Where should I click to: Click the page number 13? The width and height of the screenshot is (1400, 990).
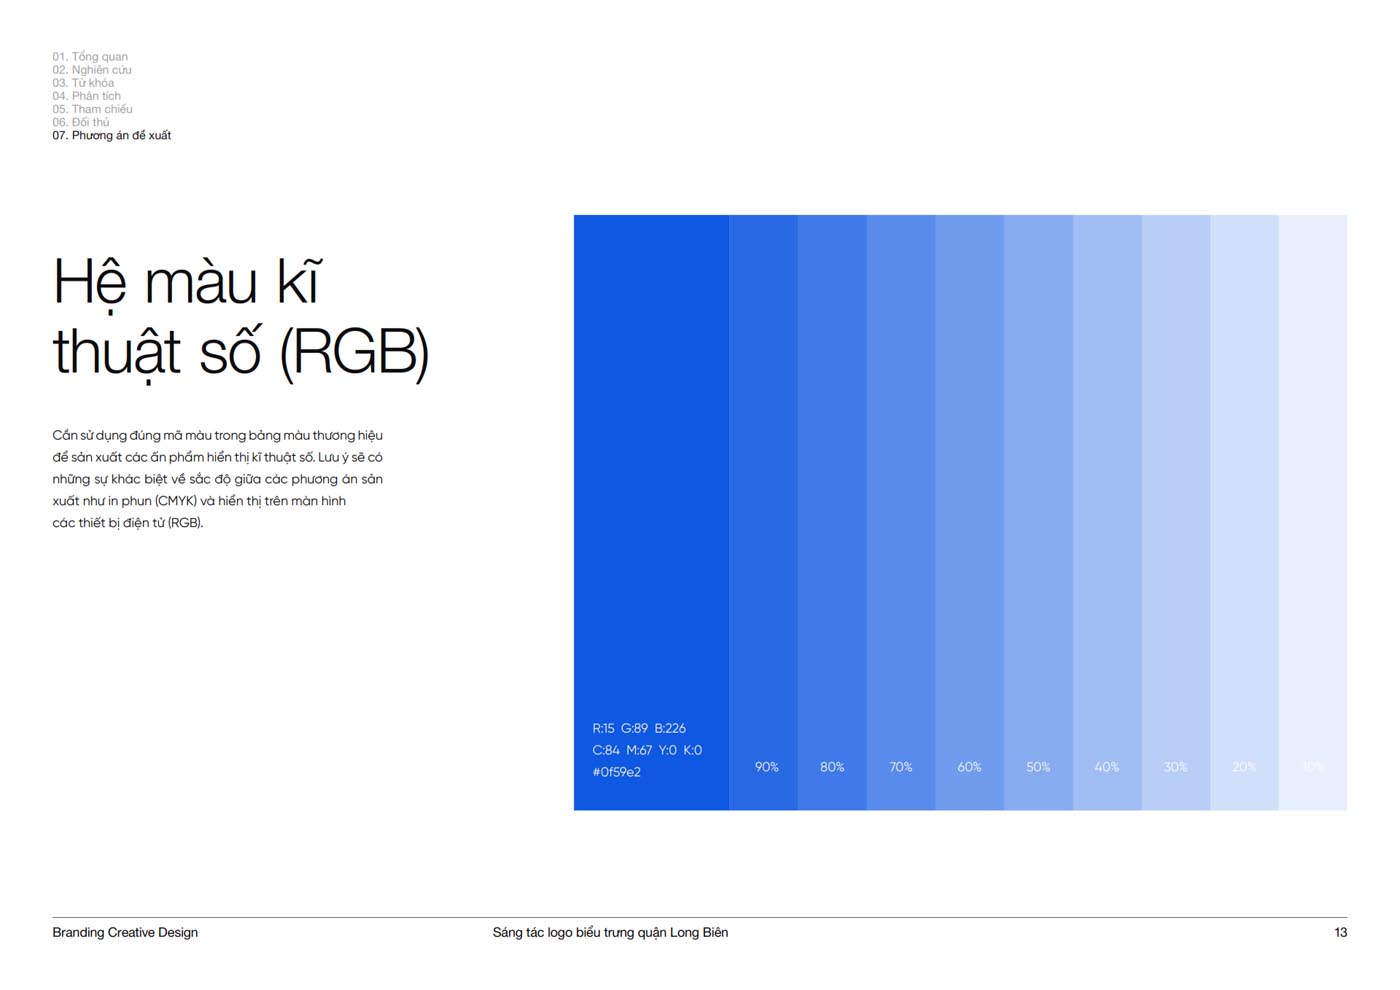[1340, 932]
